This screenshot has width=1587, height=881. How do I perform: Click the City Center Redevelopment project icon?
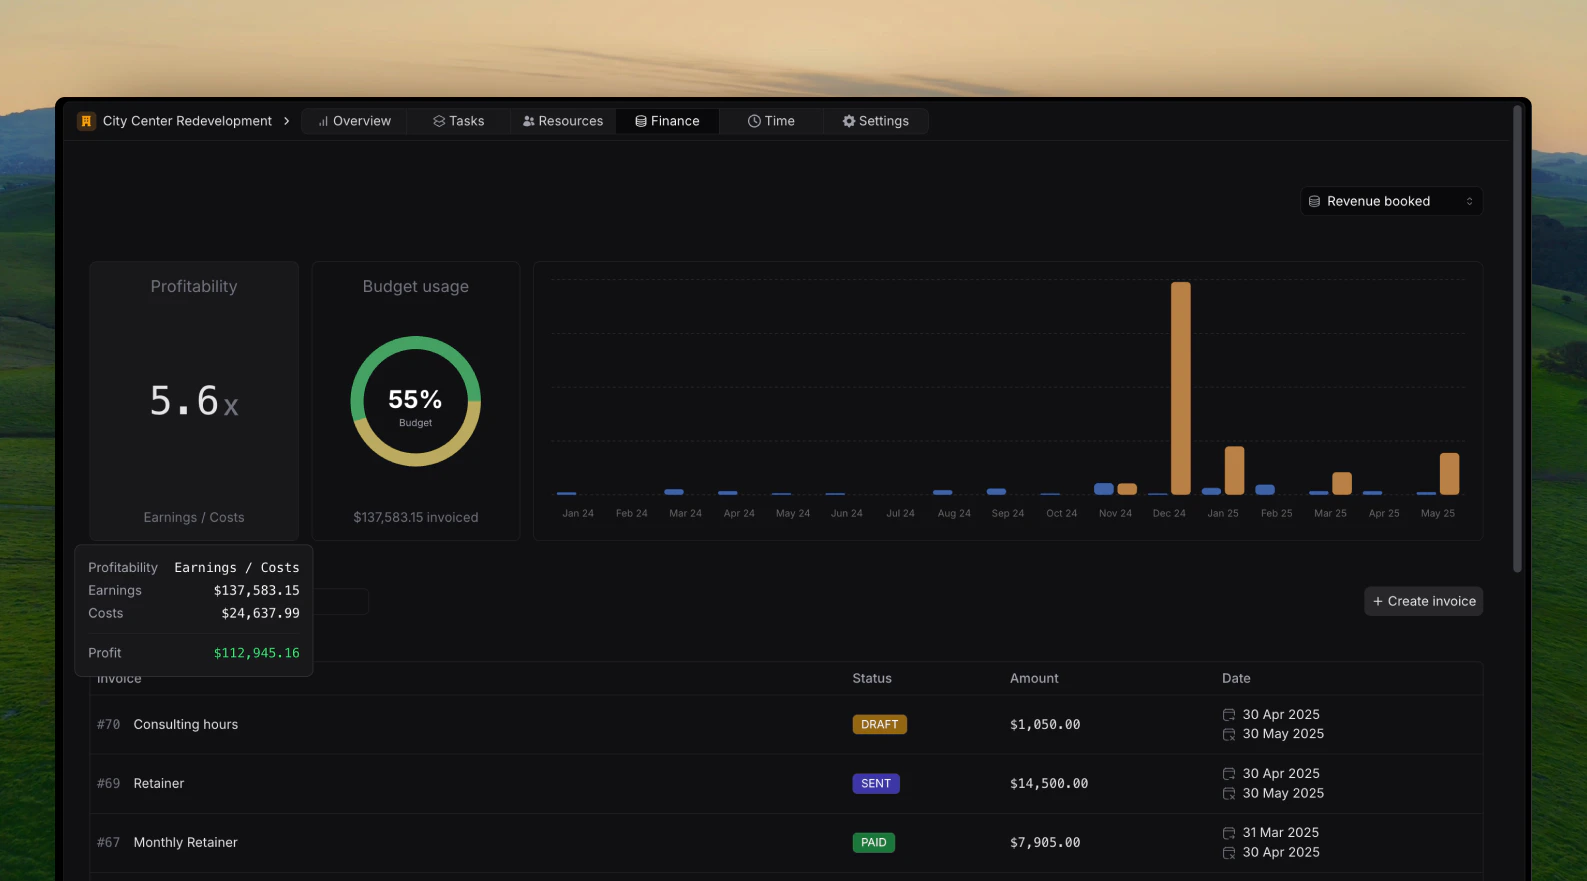(86, 121)
